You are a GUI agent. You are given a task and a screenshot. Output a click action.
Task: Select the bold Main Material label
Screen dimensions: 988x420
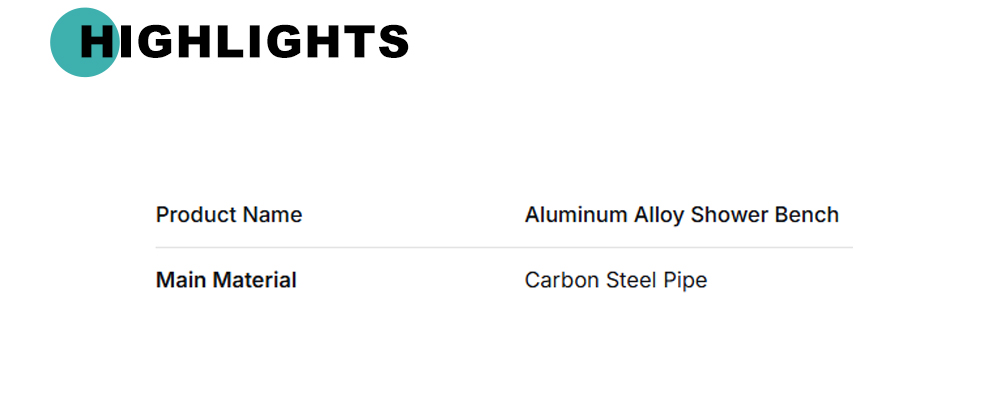click(226, 281)
